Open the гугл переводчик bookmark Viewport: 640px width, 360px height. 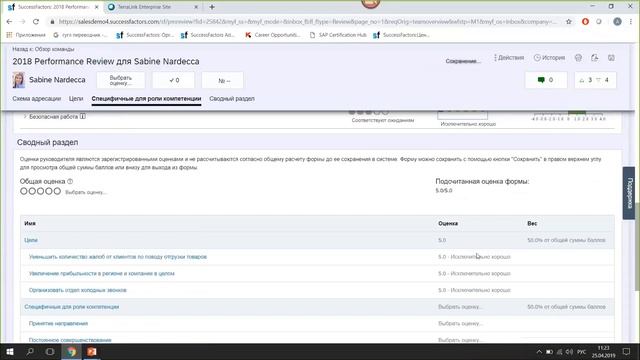80,35
